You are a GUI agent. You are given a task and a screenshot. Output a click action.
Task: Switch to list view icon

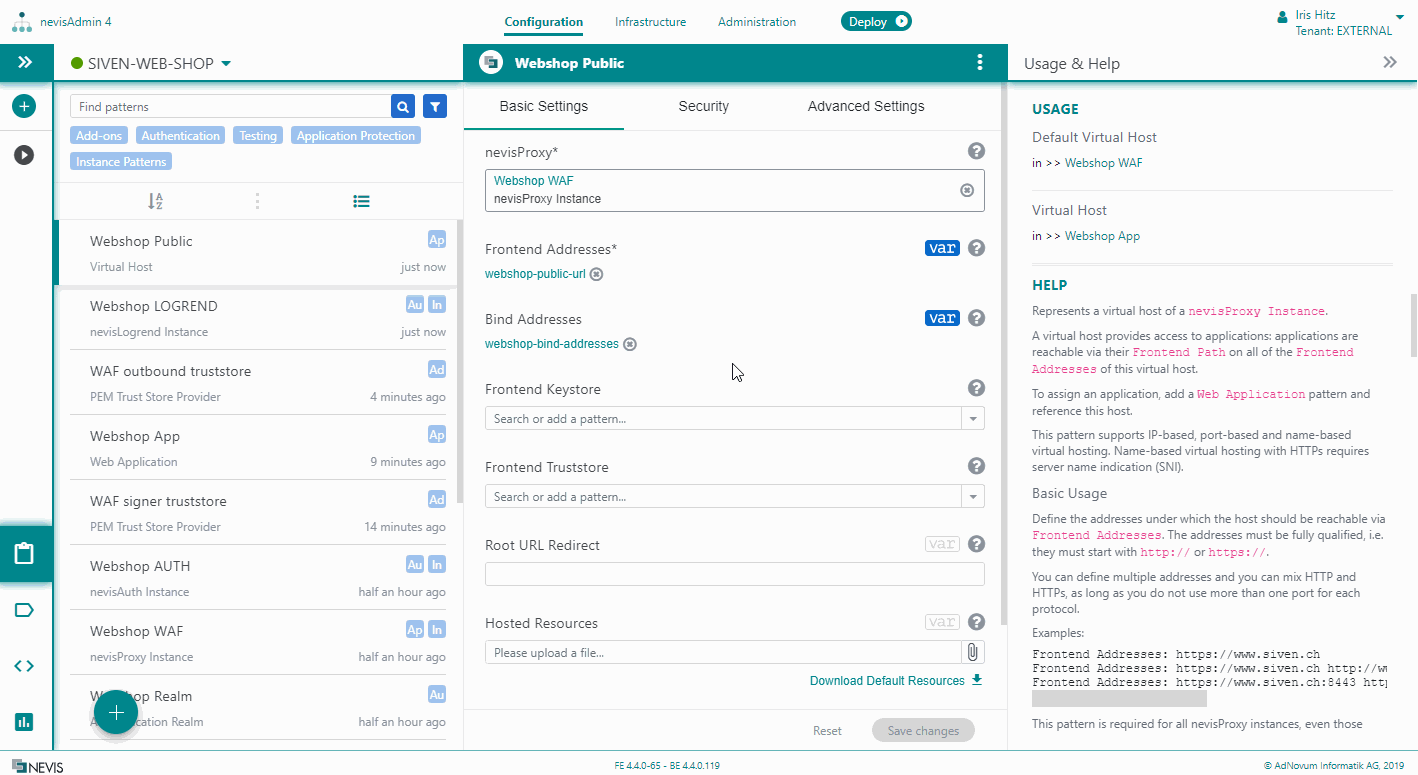click(361, 201)
